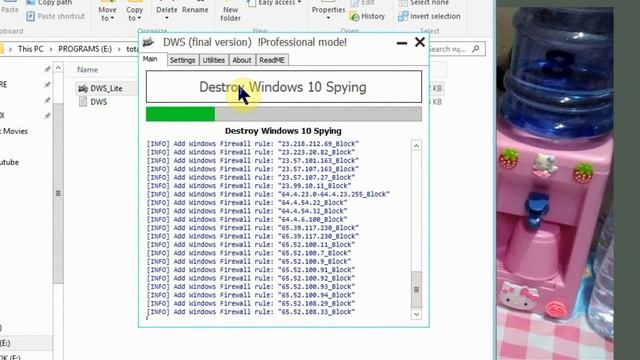This screenshot has width=640, height=360.
Task: Click the Name column header
Action: pos(88,70)
